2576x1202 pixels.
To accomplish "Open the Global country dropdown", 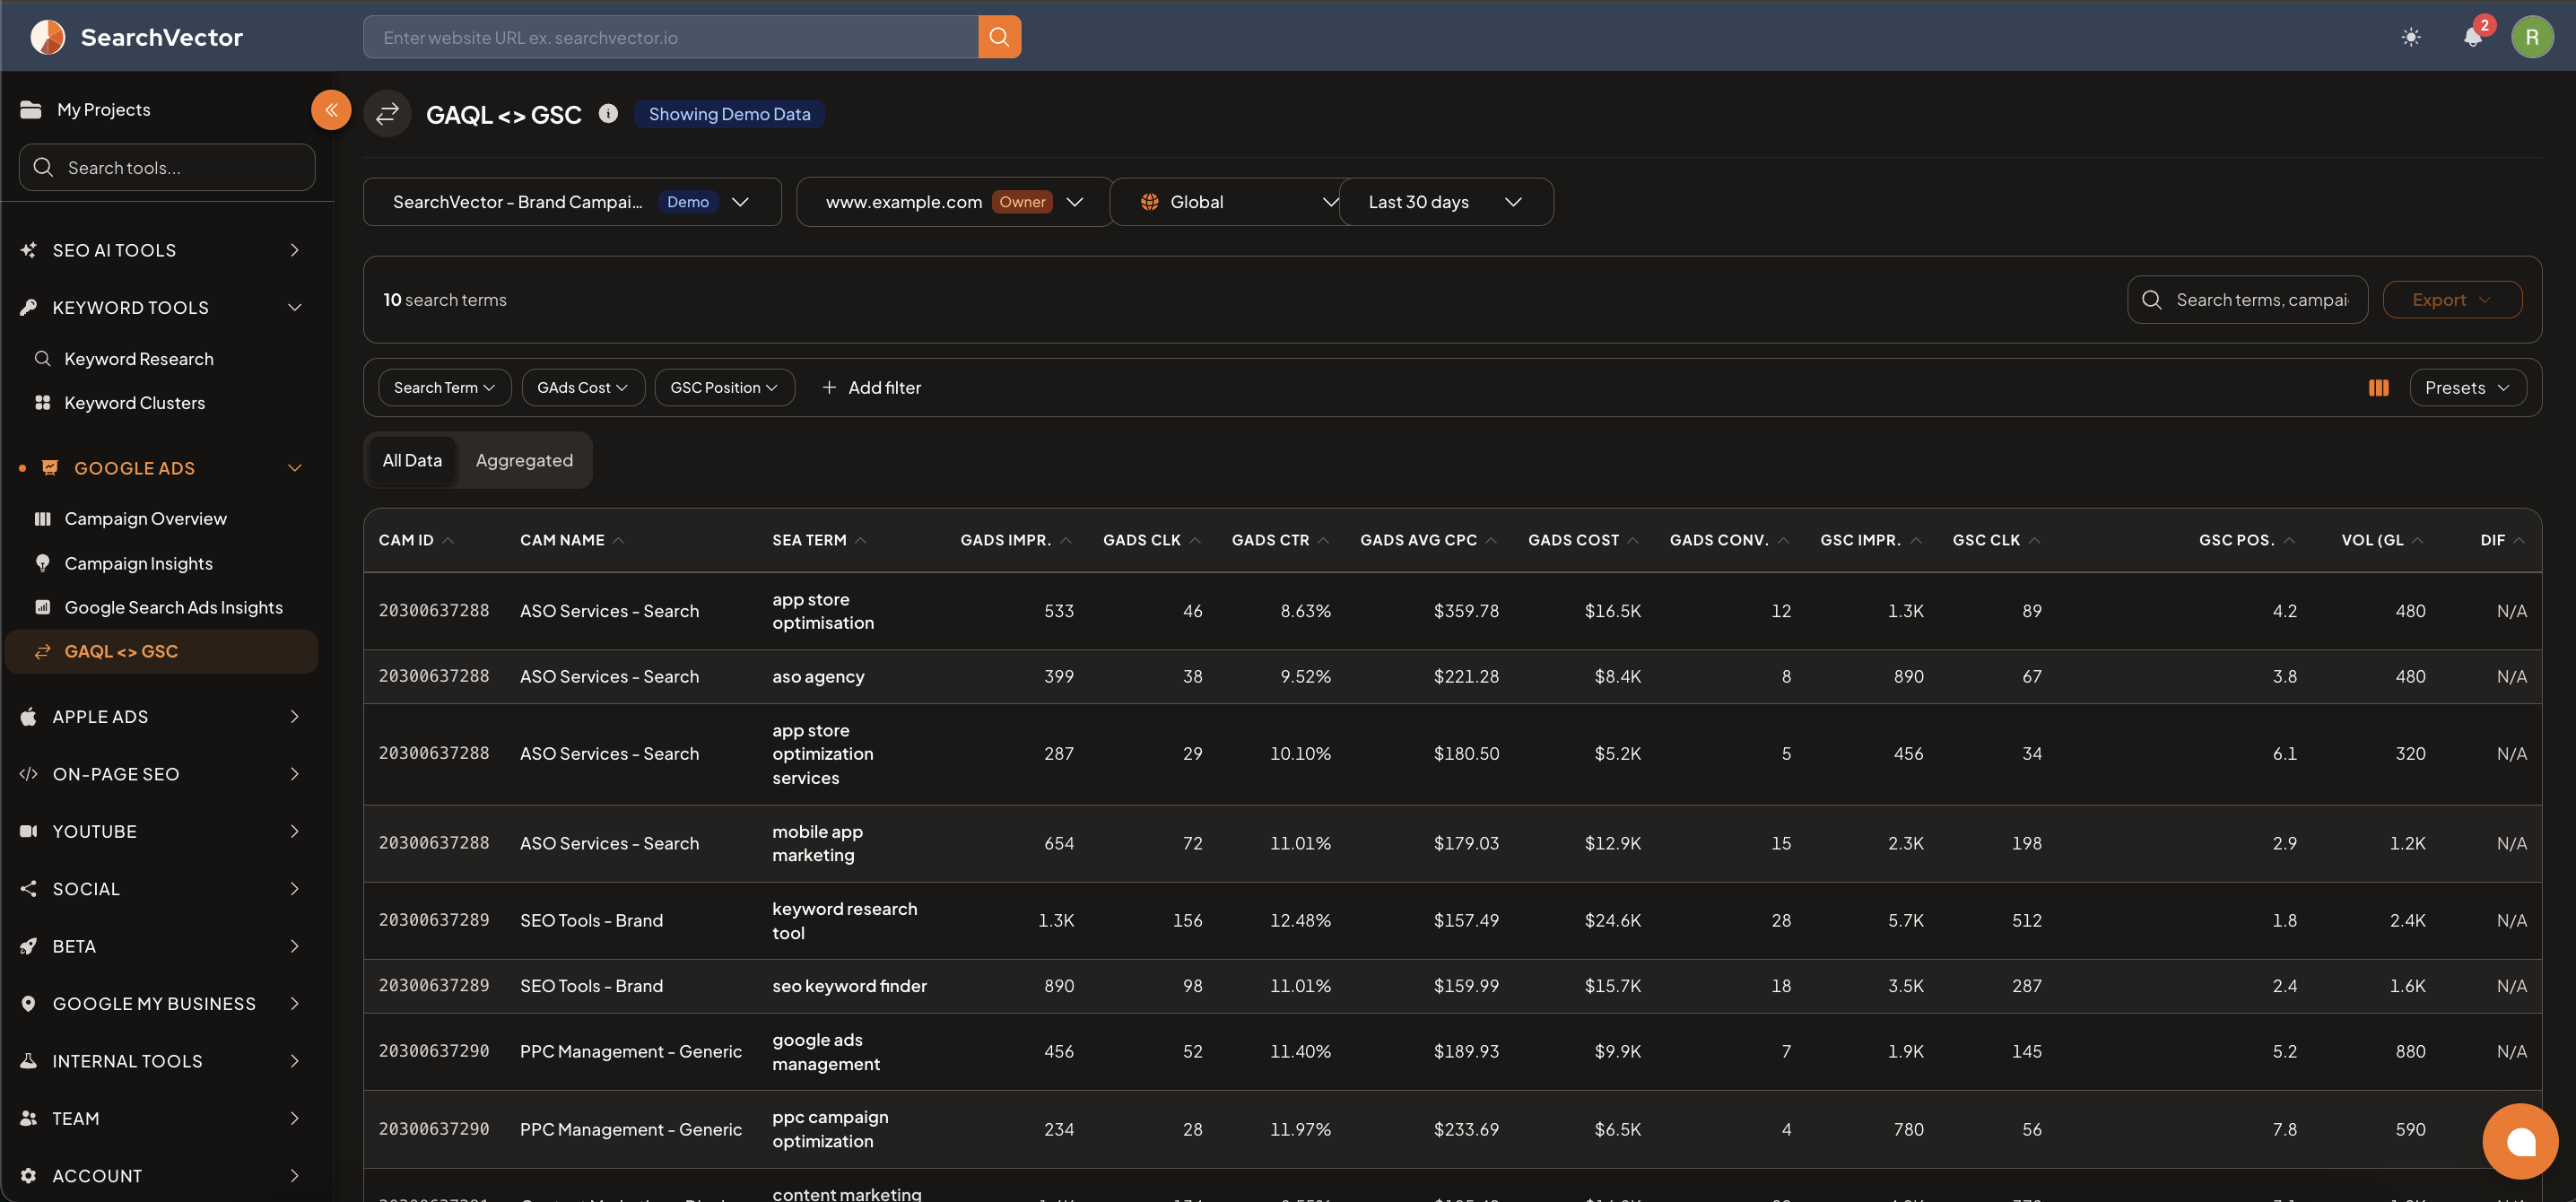I will point(1225,202).
